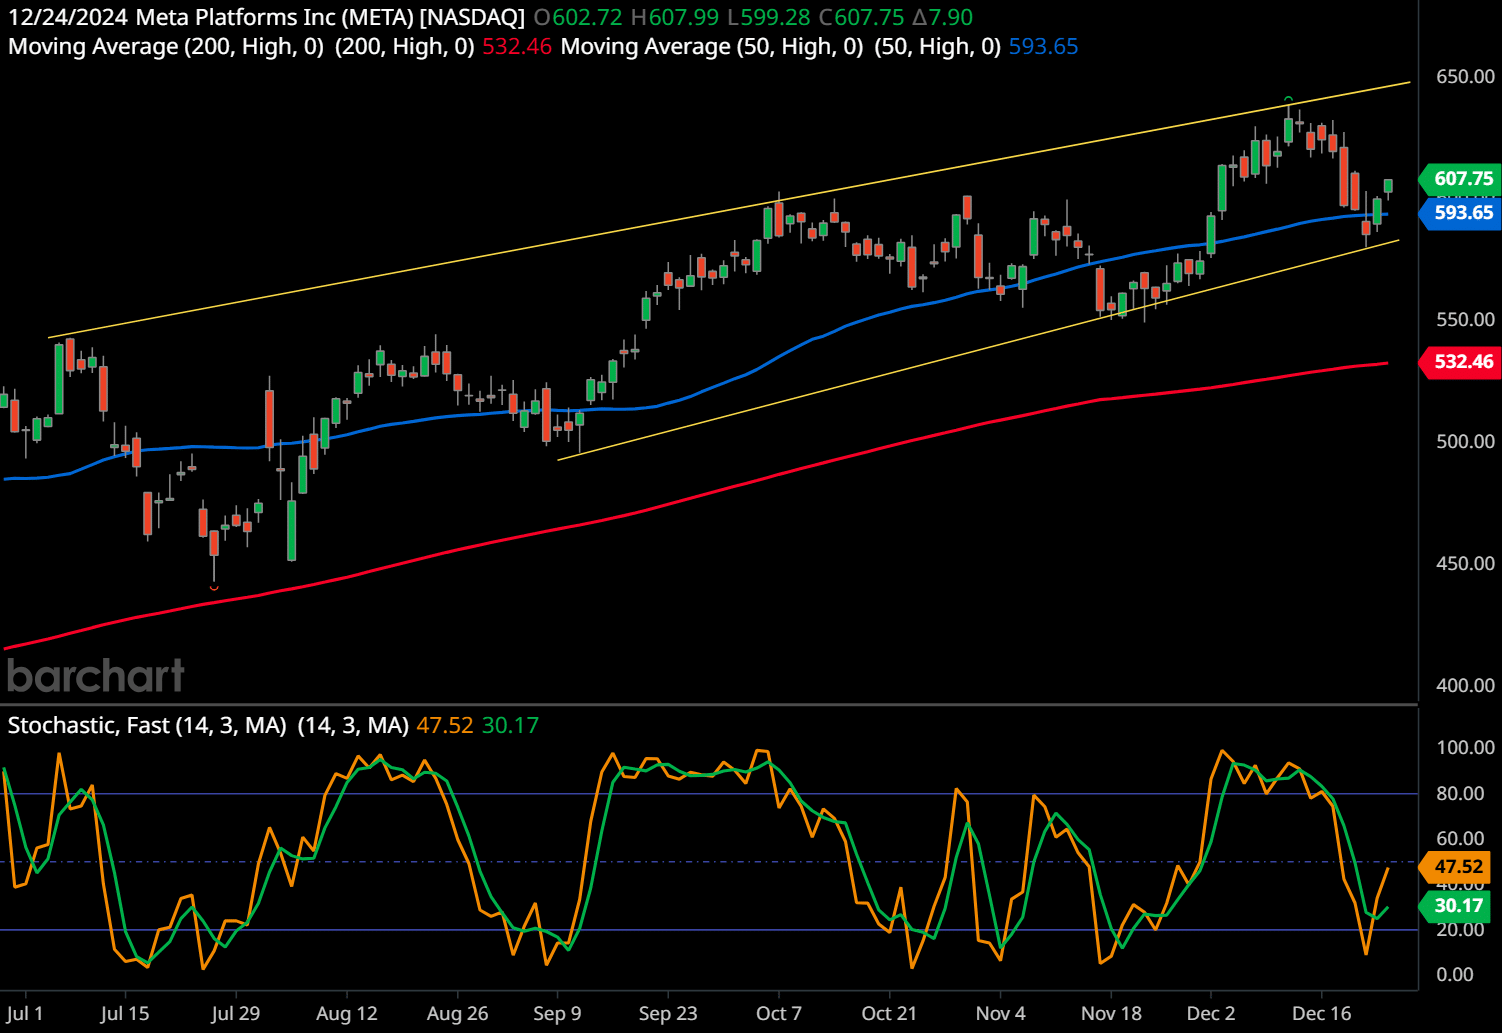
Task: Click the 650.00 price axis label
Action: coord(1465,77)
